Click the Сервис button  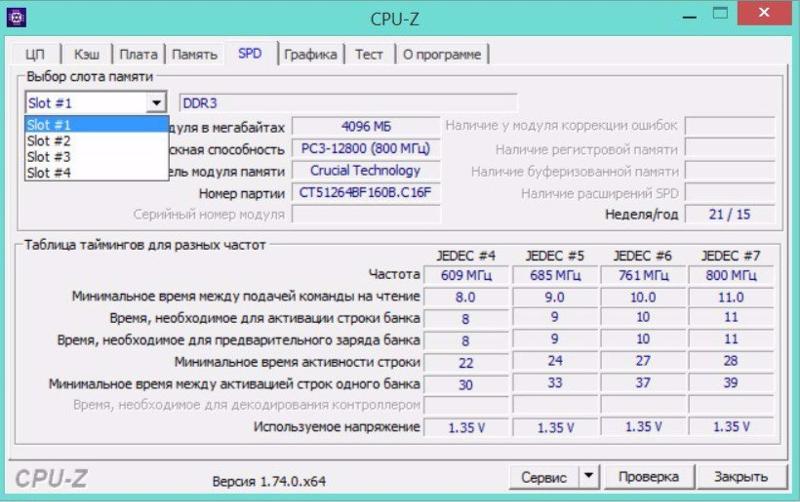(544, 477)
